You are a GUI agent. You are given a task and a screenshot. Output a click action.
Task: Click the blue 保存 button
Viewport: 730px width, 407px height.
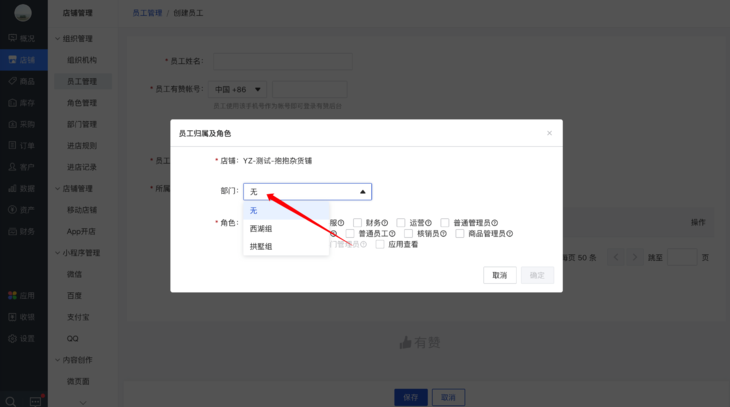pos(411,397)
